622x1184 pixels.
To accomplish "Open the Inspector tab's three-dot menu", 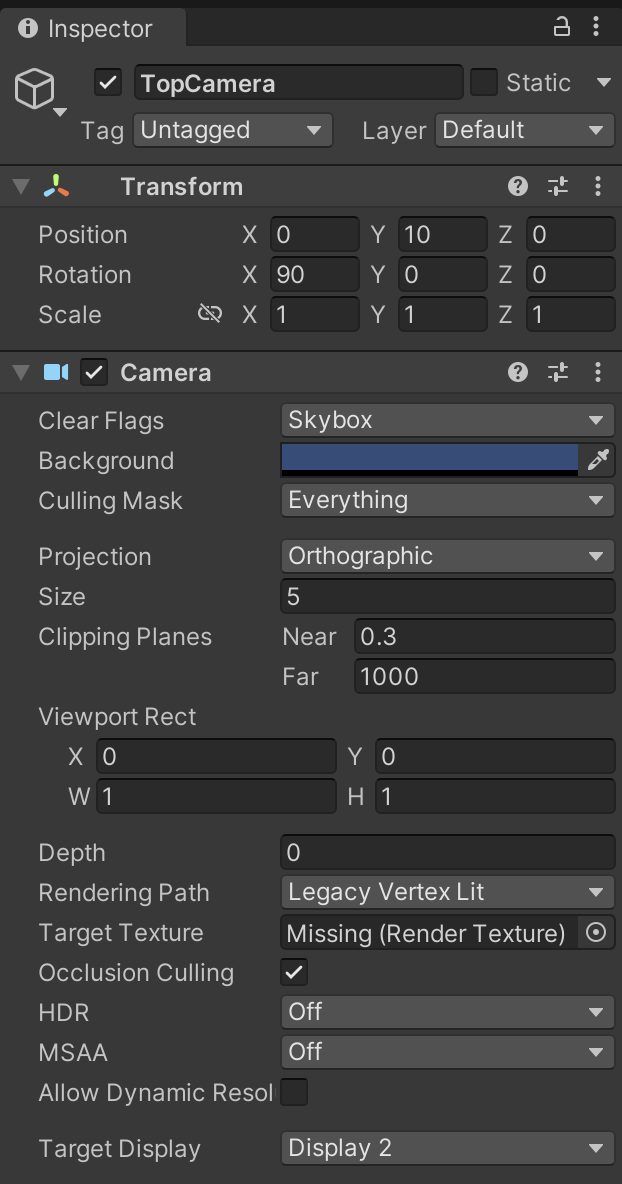I will coord(596,27).
